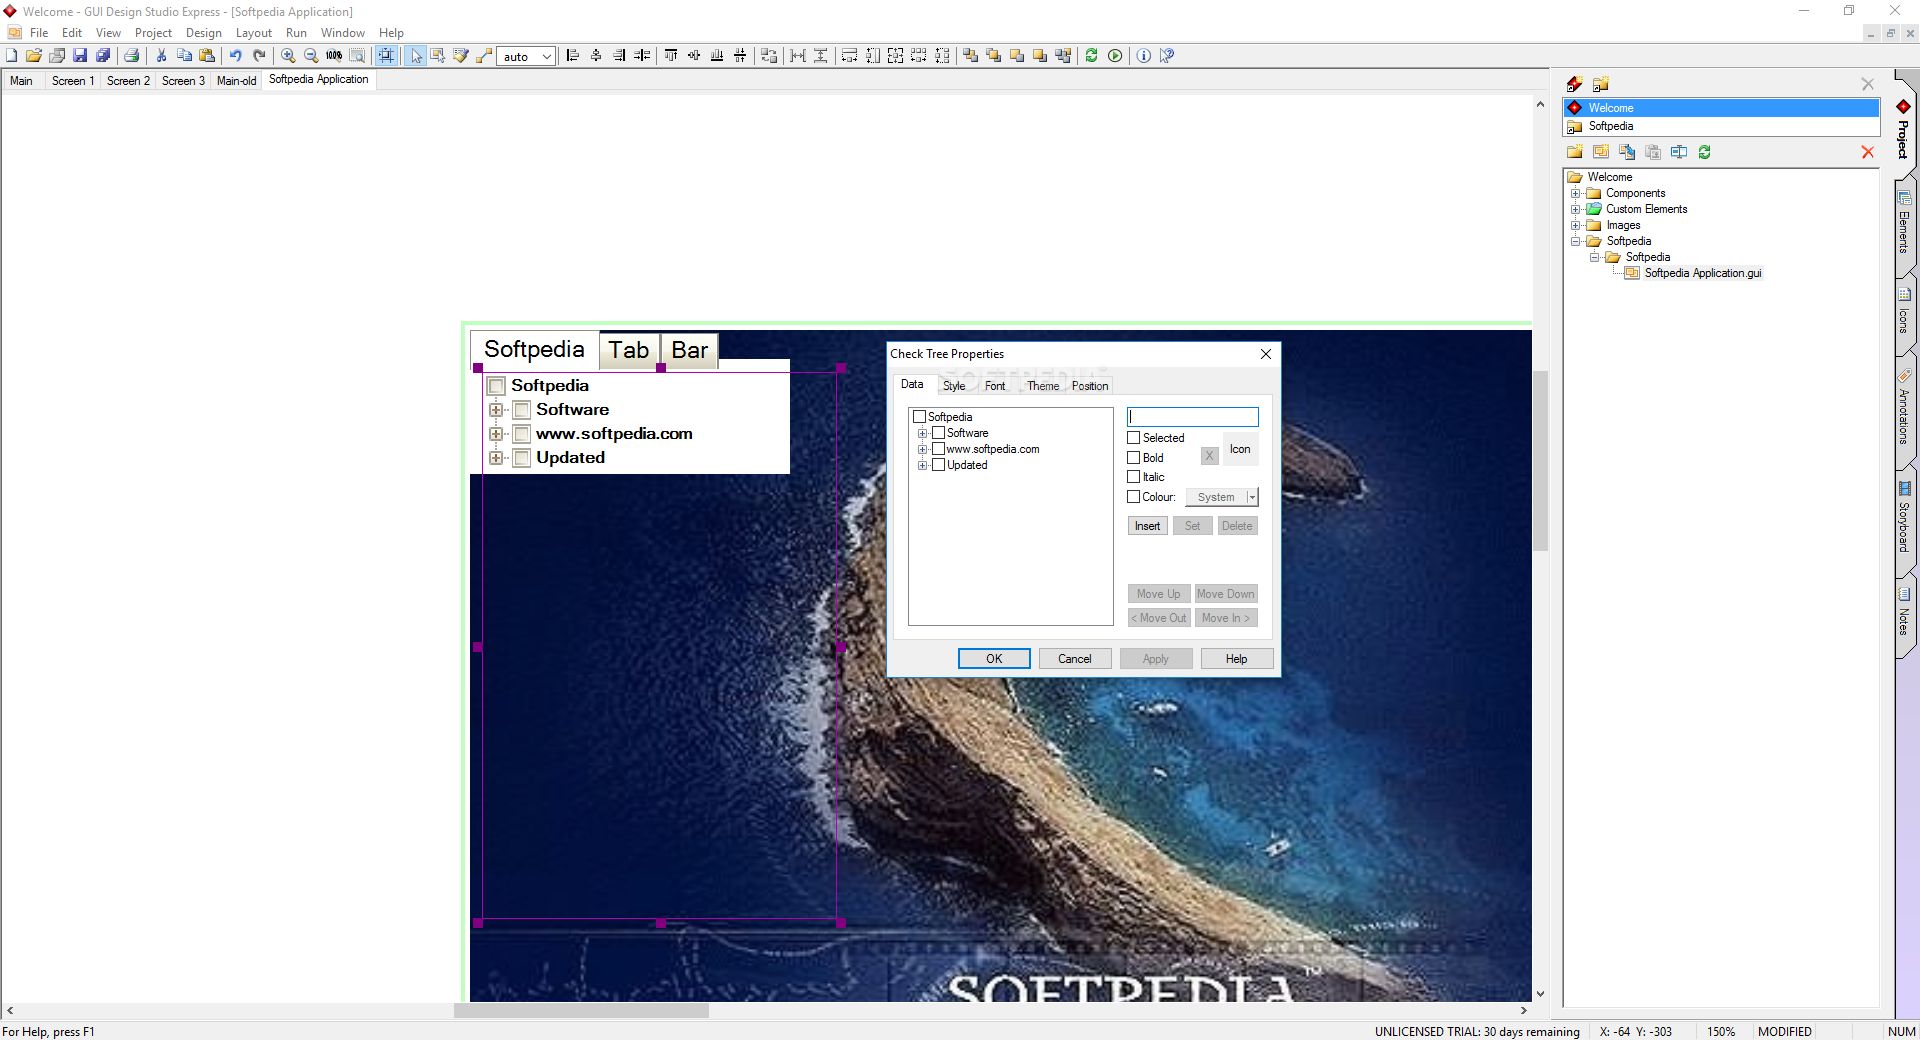Click the Paste clipboard icon
This screenshot has height=1040, width=1920.
pyautogui.click(x=207, y=56)
